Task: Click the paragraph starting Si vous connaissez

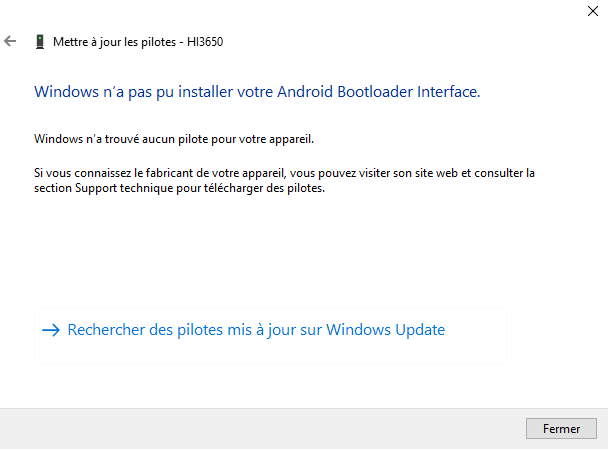Action: point(284,180)
